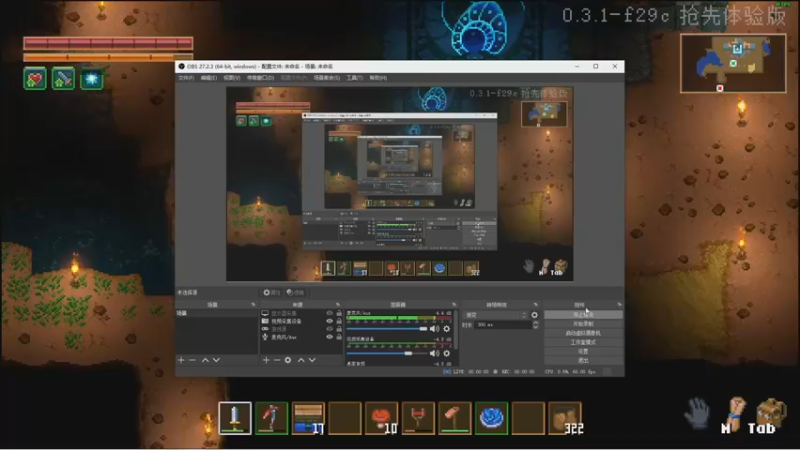Open mixer settings gear for second audio track
The image size is (800, 450).
click(447, 353)
